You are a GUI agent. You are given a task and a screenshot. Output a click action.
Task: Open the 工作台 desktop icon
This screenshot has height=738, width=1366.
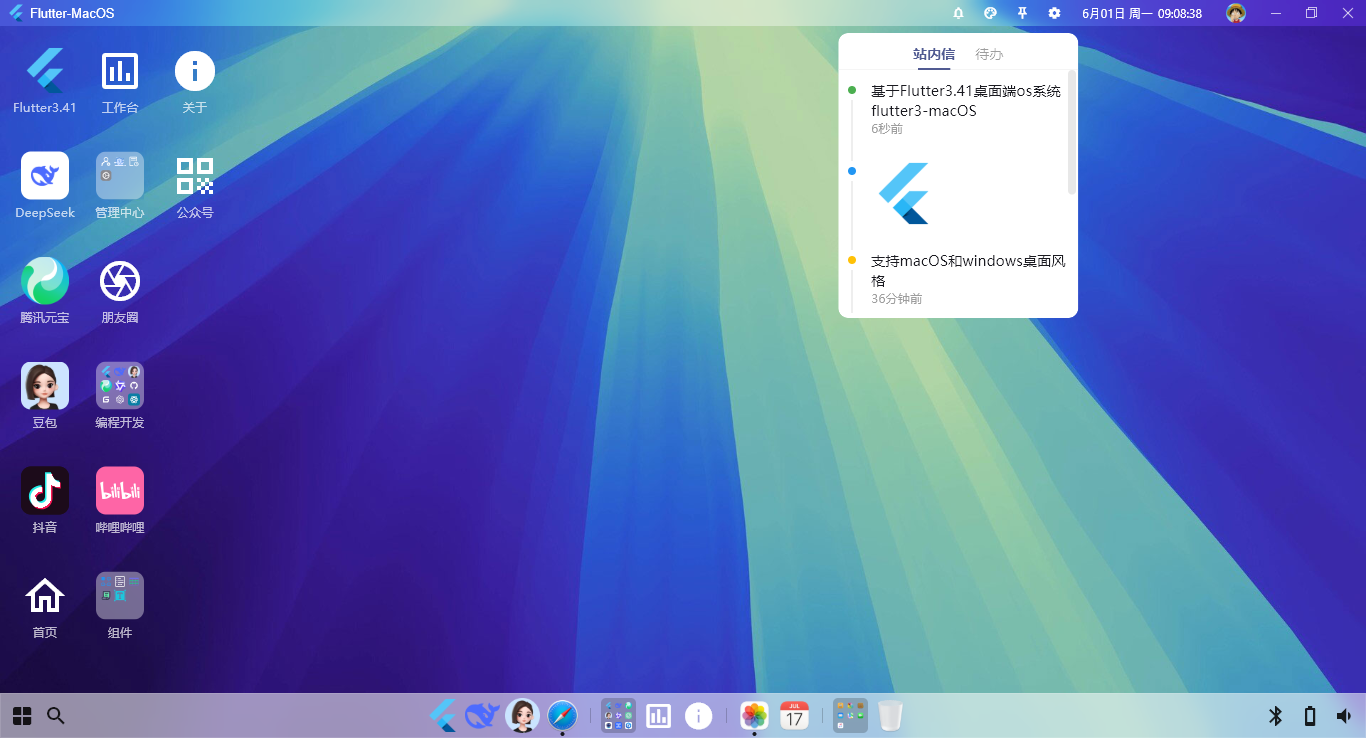point(120,71)
